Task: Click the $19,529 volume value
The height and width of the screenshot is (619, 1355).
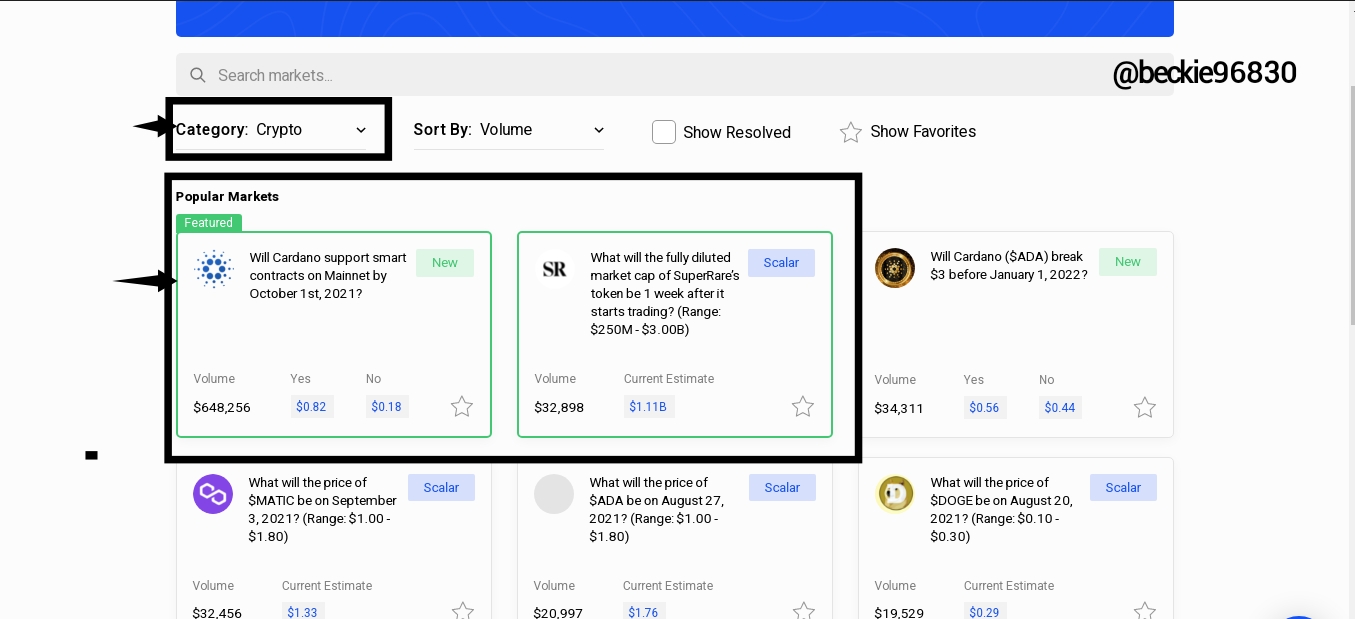Action: coord(899,613)
